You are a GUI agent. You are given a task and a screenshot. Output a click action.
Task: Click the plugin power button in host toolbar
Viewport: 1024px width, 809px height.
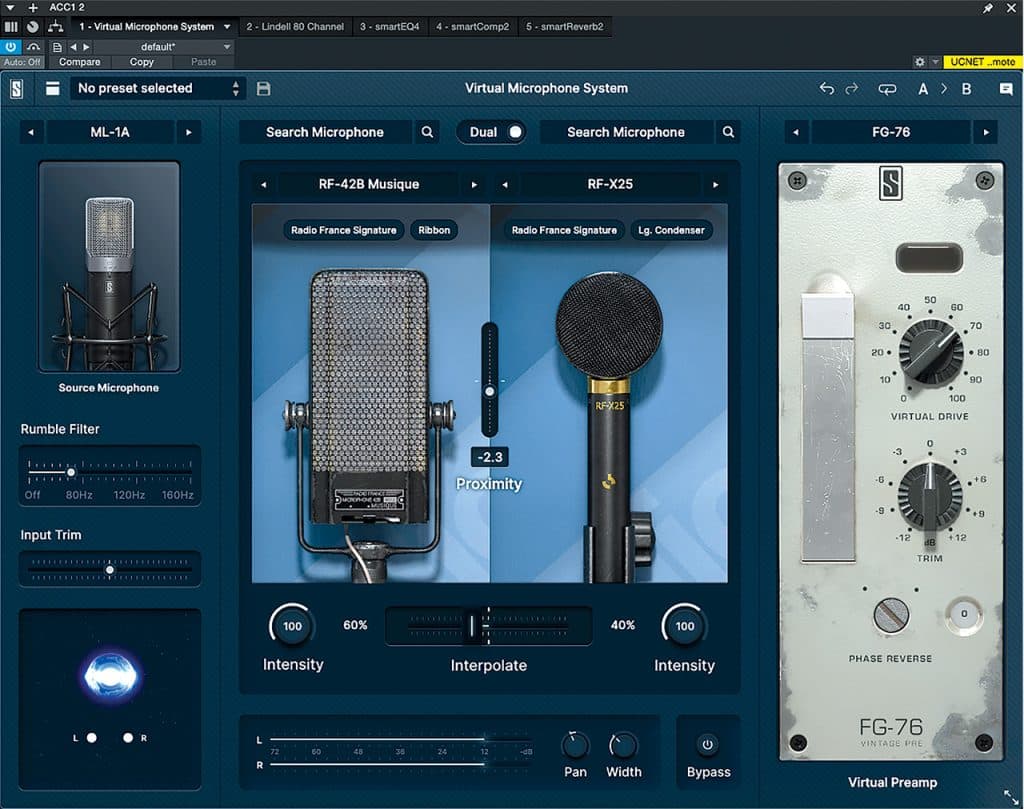(11, 47)
